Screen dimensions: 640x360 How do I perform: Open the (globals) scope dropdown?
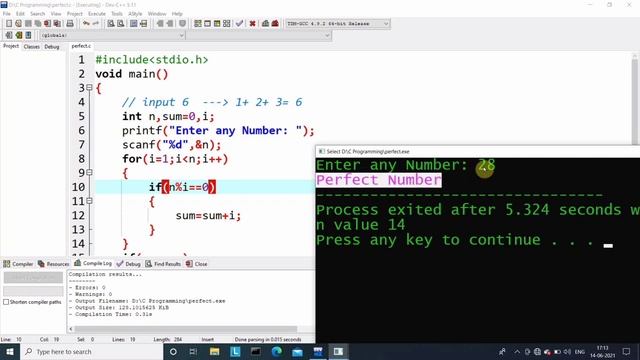click(112, 36)
